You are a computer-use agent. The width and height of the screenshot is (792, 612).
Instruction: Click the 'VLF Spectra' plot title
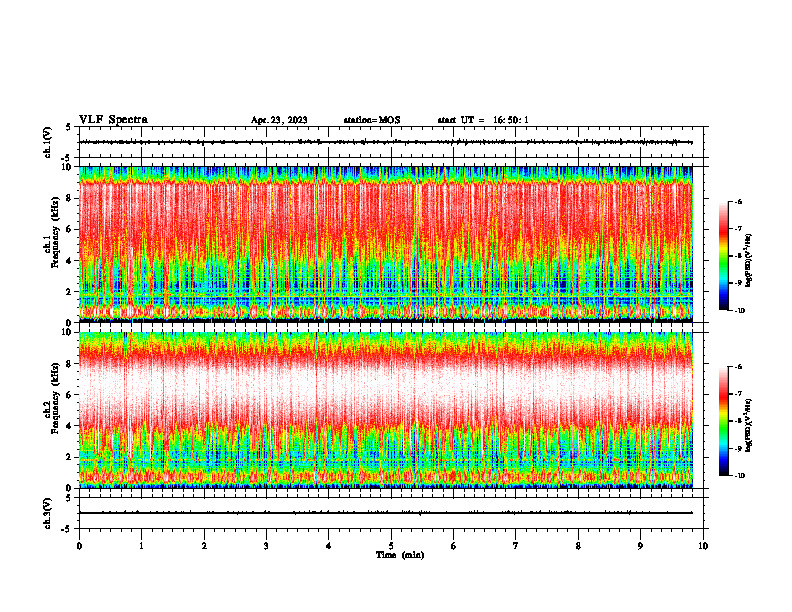[x=113, y=120]
